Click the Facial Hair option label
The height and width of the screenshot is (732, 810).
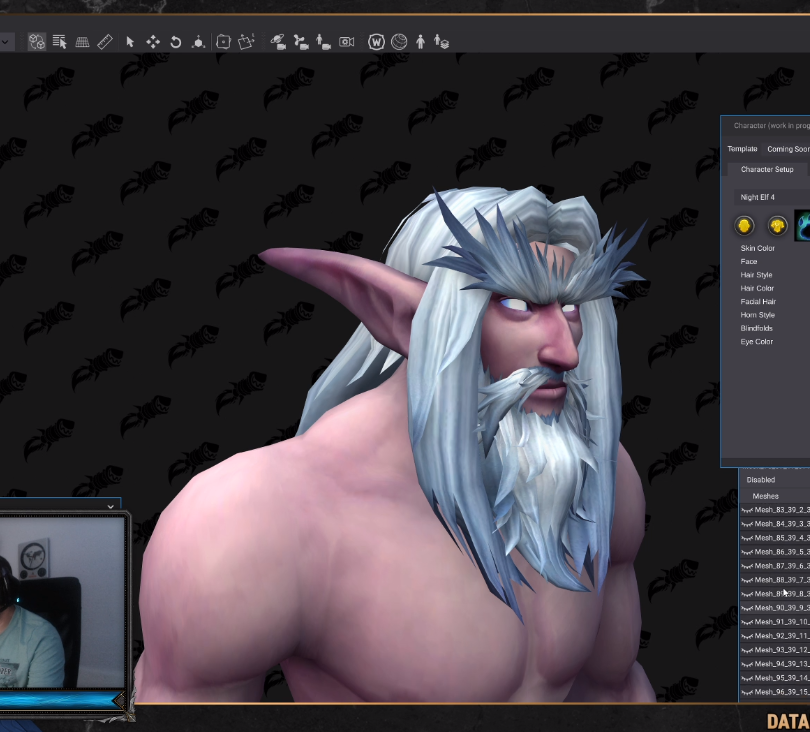pos(758,302)
